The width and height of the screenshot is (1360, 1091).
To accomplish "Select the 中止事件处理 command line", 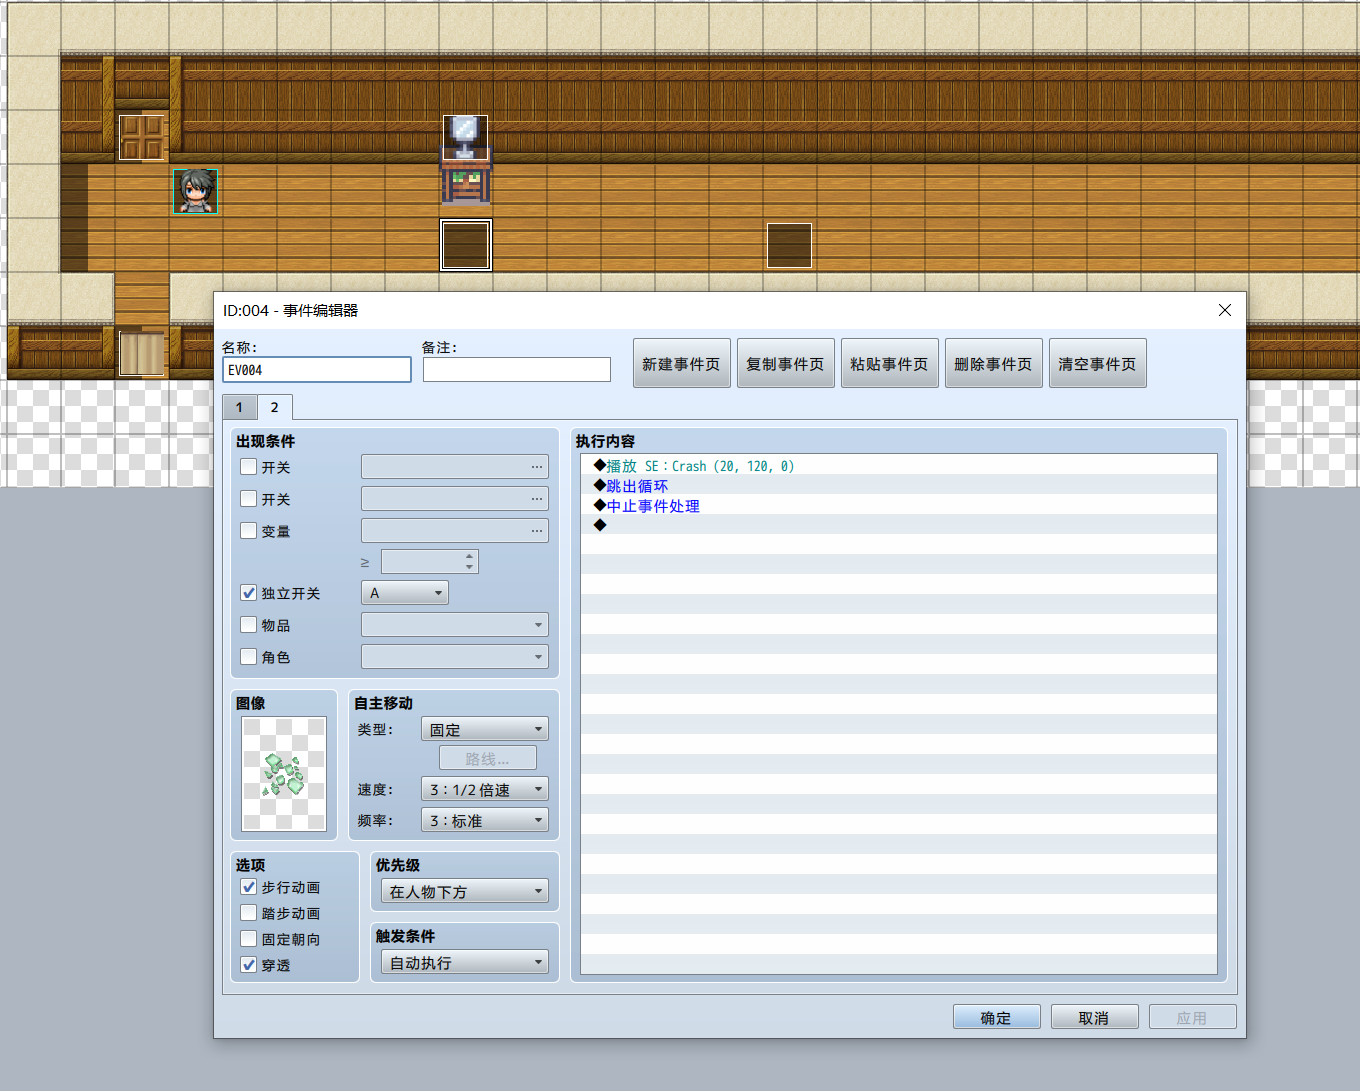I will pyautogui.click(x=899, y=506).
